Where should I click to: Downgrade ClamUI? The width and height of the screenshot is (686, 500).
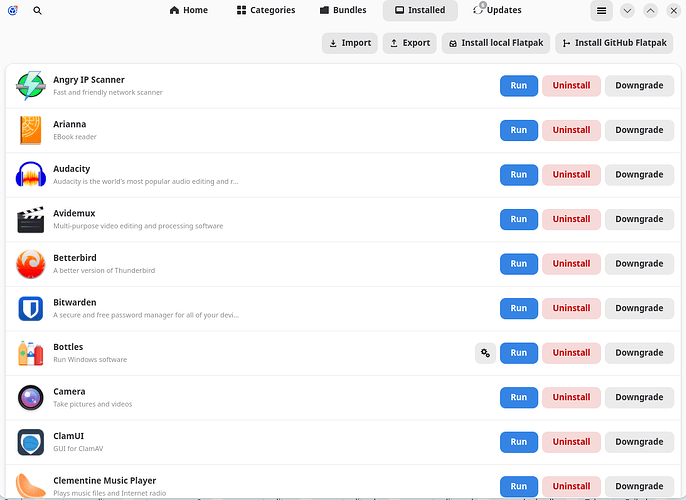(639, 442)
